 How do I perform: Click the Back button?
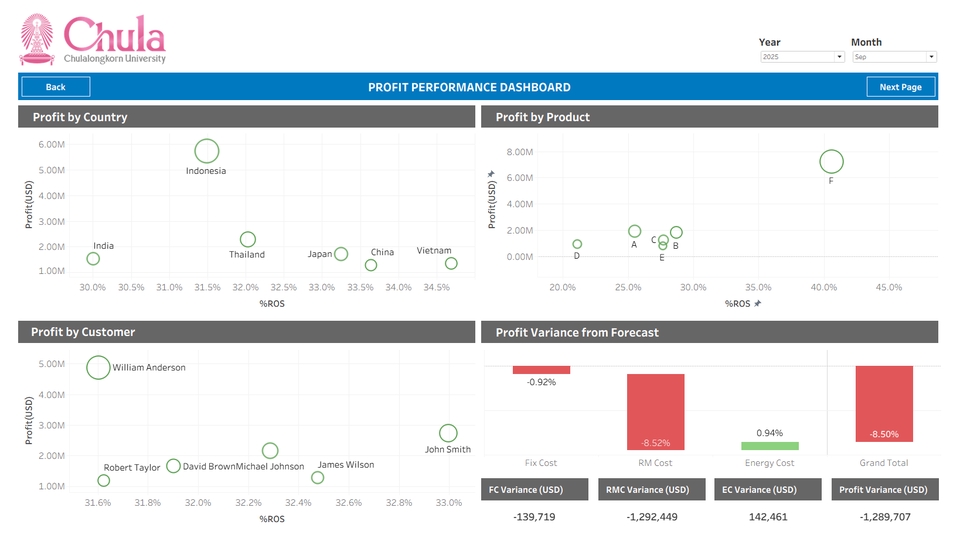pyautogui.click(x=56, y=87)
